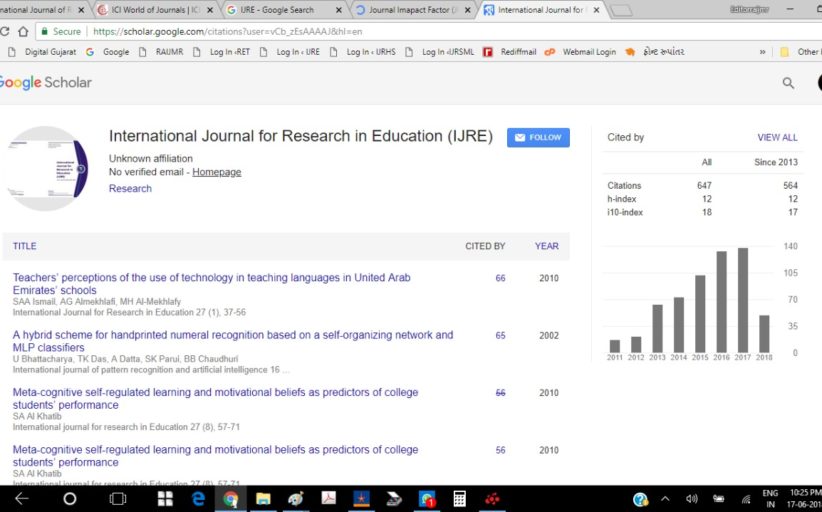Click the 2016 bar in citations chart
The width and height of the screenshot is (822, 512).
point(721,302)
